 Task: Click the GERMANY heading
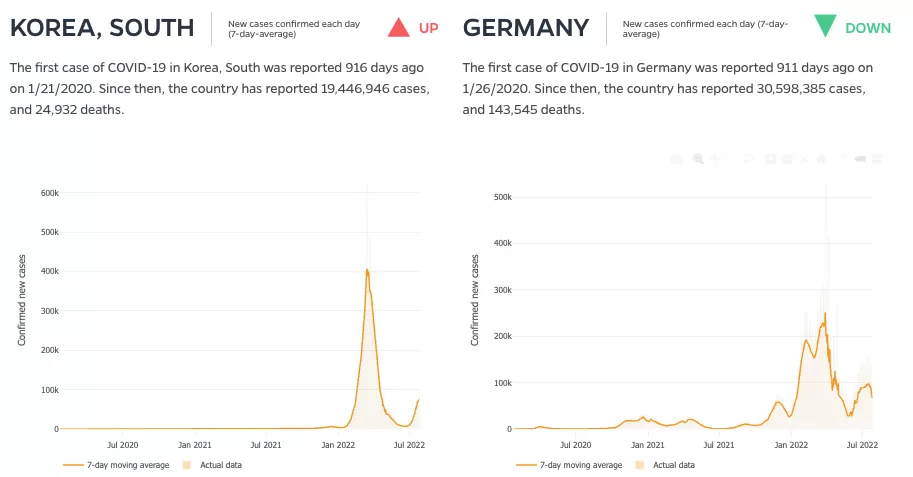pos(526,28)
